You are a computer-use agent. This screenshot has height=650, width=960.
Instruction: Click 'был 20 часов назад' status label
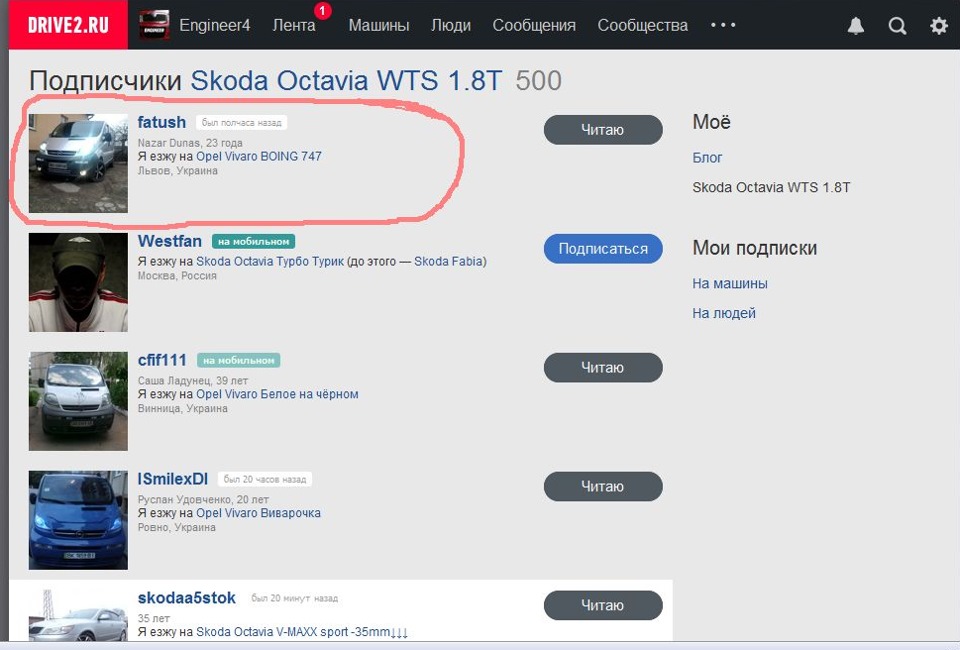tap(264, 479)
